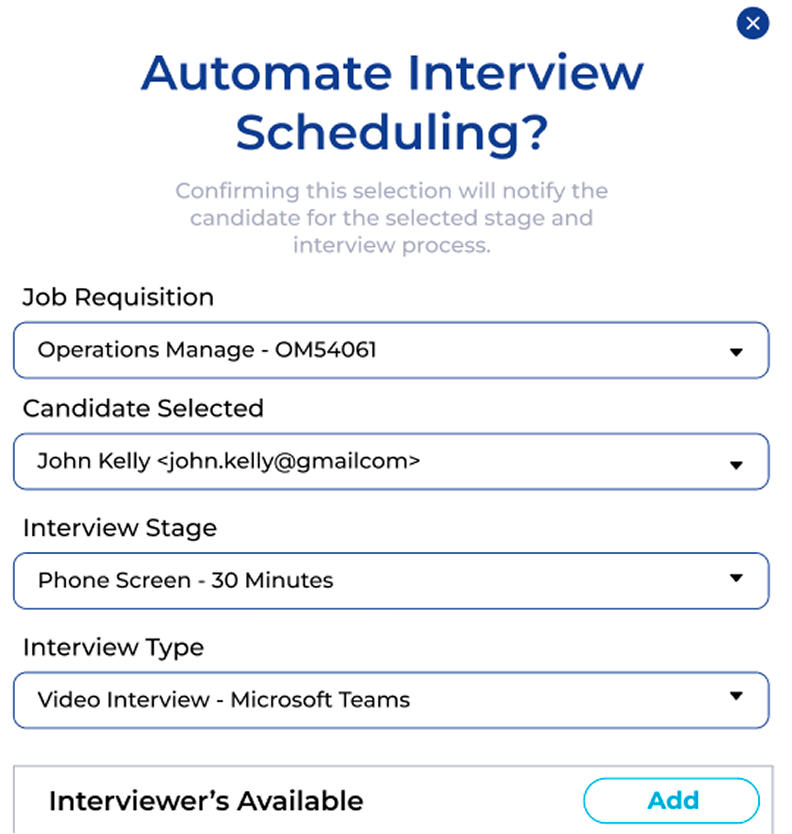The image size is (792, 834).
Task: Click the confirmation description paragraph
Action: (x=392, y=217)
